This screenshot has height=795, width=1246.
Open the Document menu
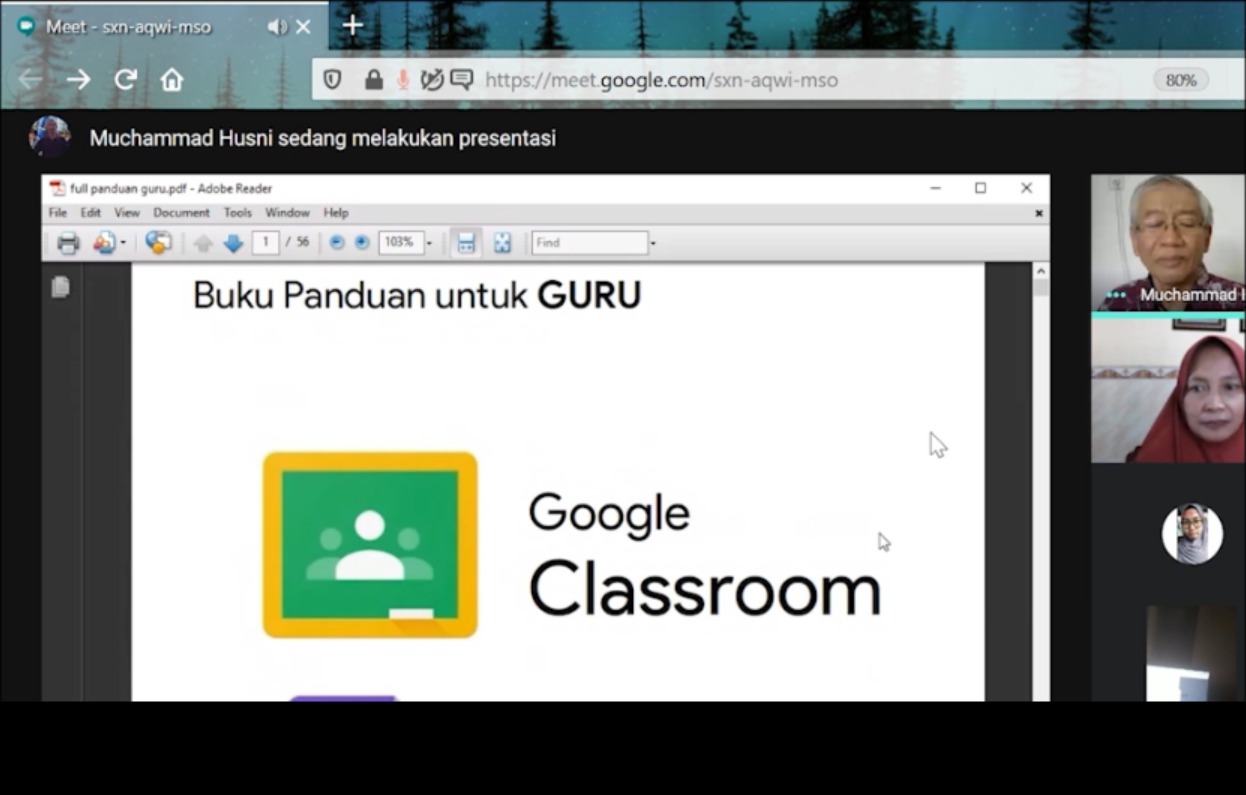click(181, 213)
